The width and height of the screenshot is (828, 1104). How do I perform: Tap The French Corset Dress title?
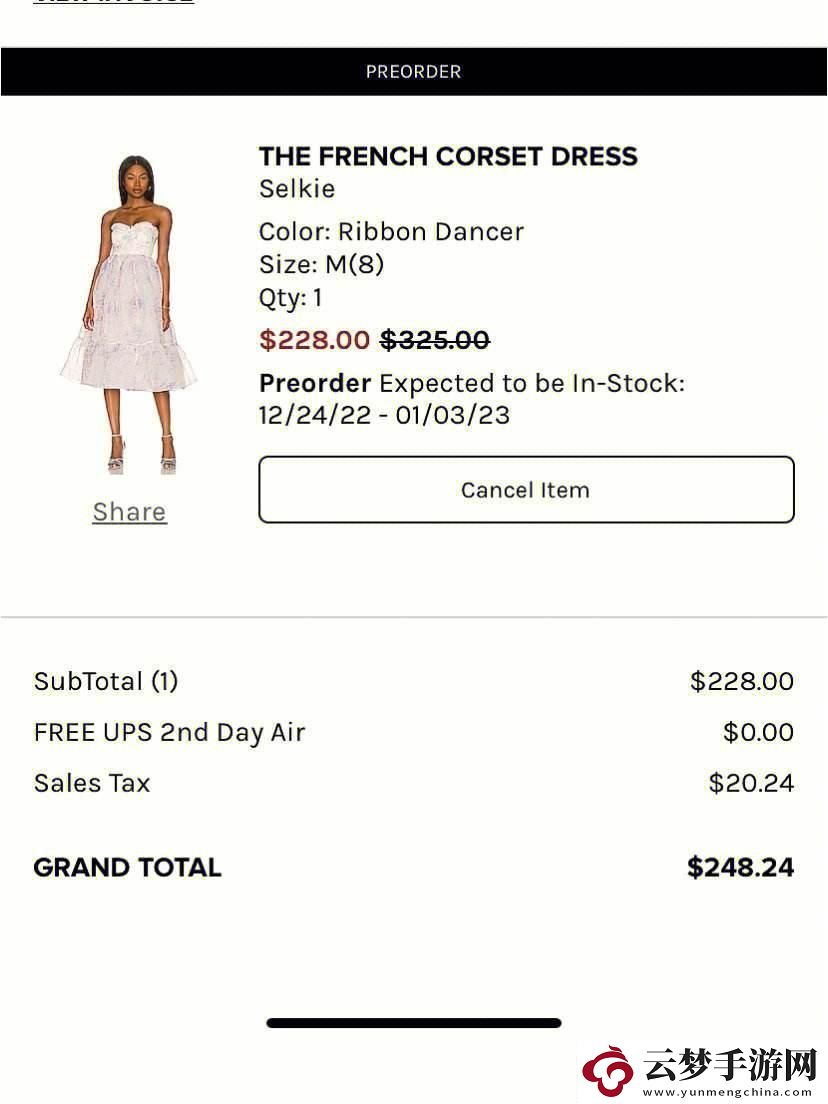pyautogui.click(x=448, y=156)
